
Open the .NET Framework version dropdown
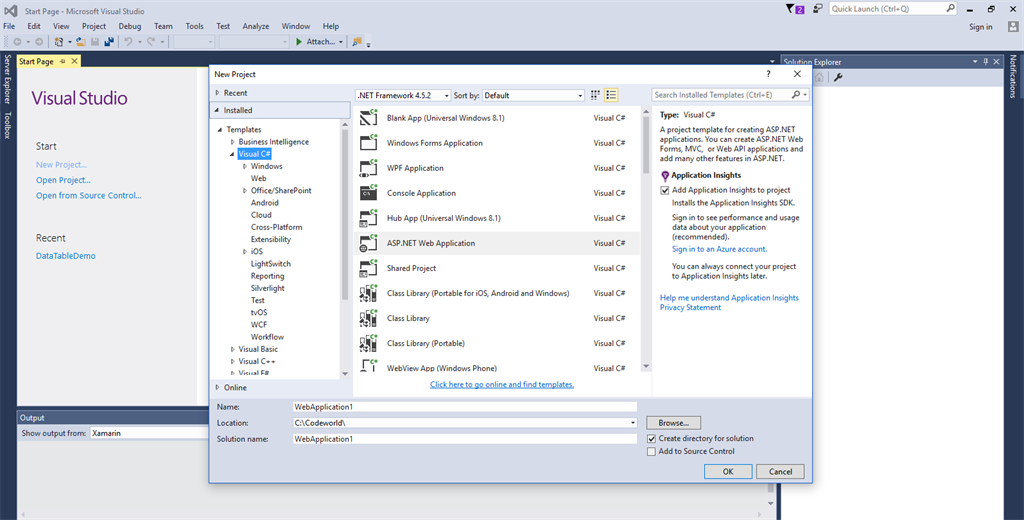[x=403, y=95]
